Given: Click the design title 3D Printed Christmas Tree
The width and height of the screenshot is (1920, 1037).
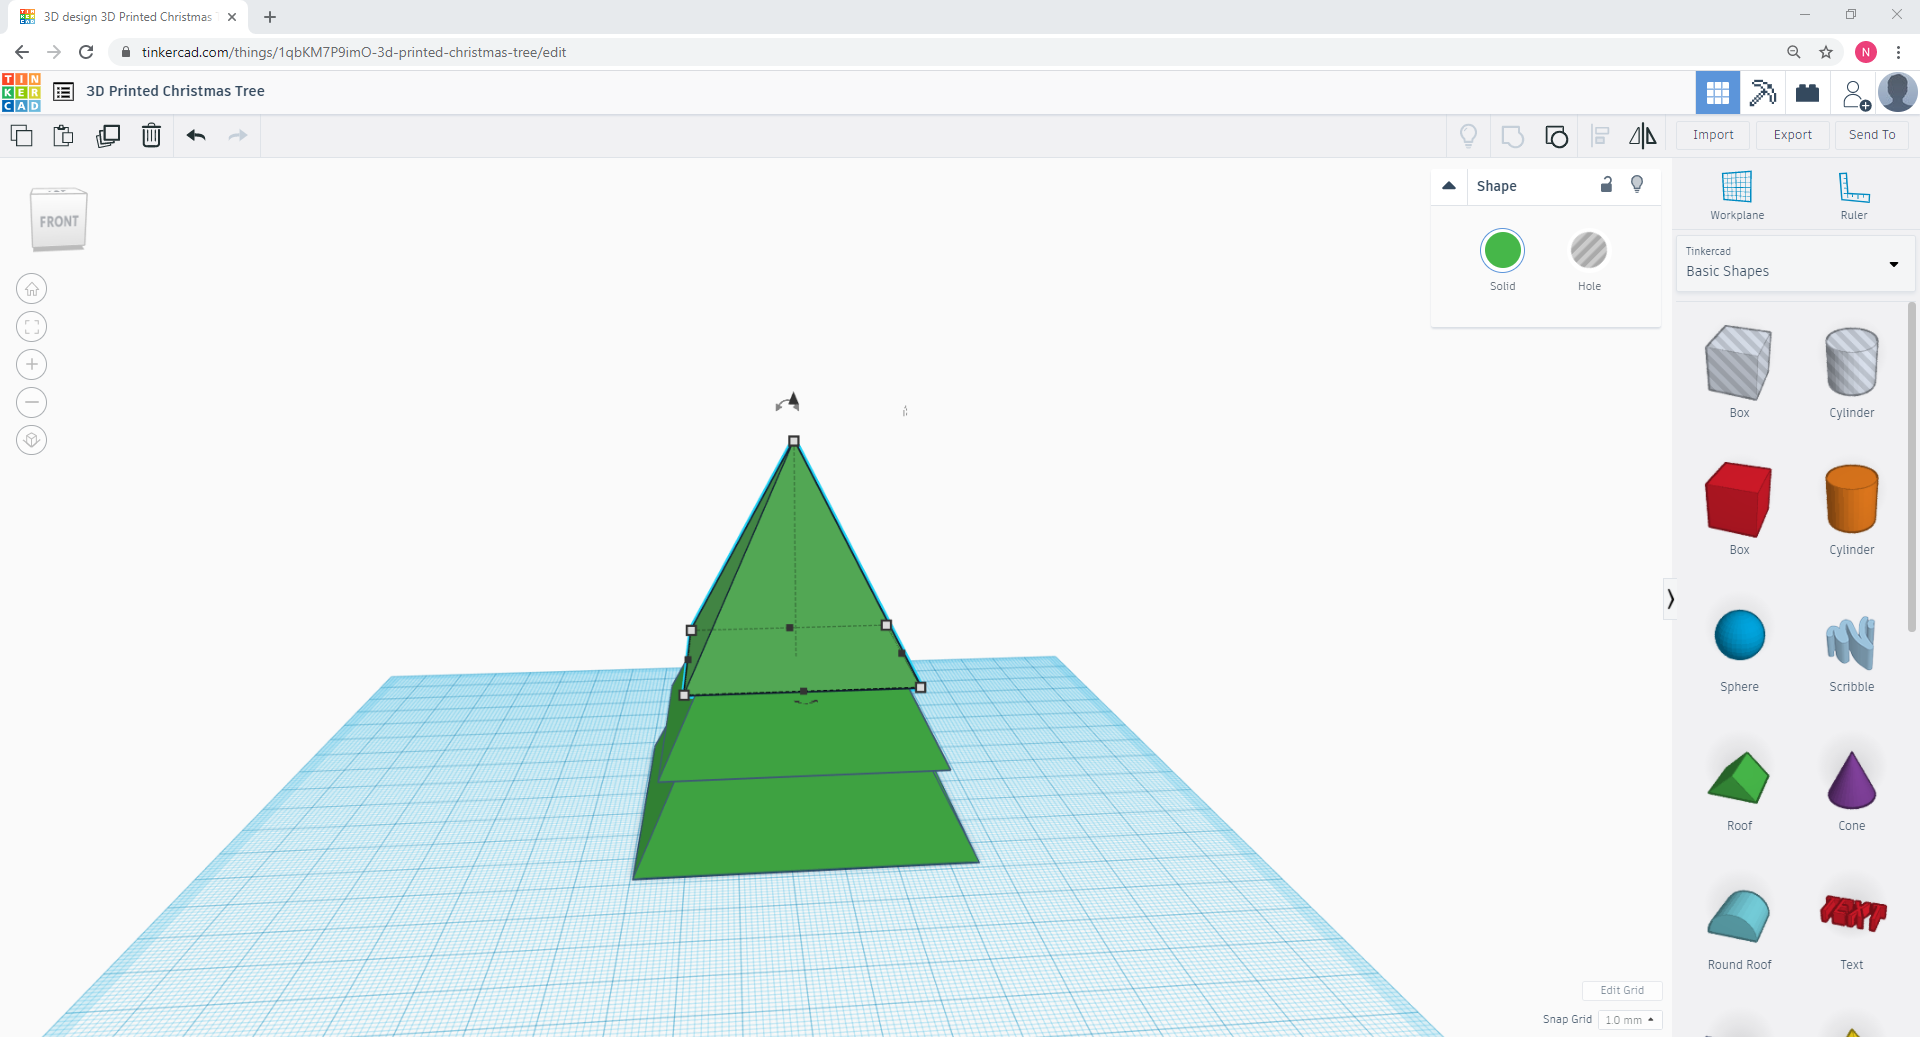Looking at the screenshot, I should click(x=175, y=91).
